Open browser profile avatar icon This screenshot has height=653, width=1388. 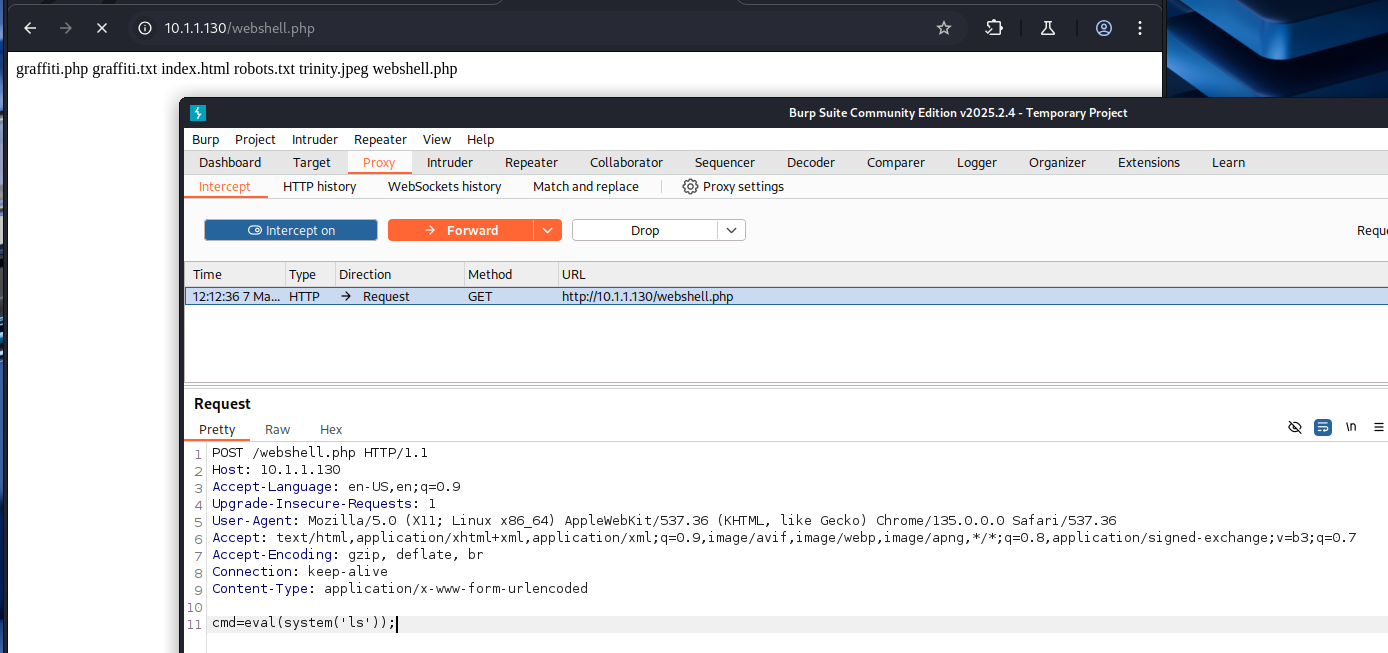pos(1104,28)
